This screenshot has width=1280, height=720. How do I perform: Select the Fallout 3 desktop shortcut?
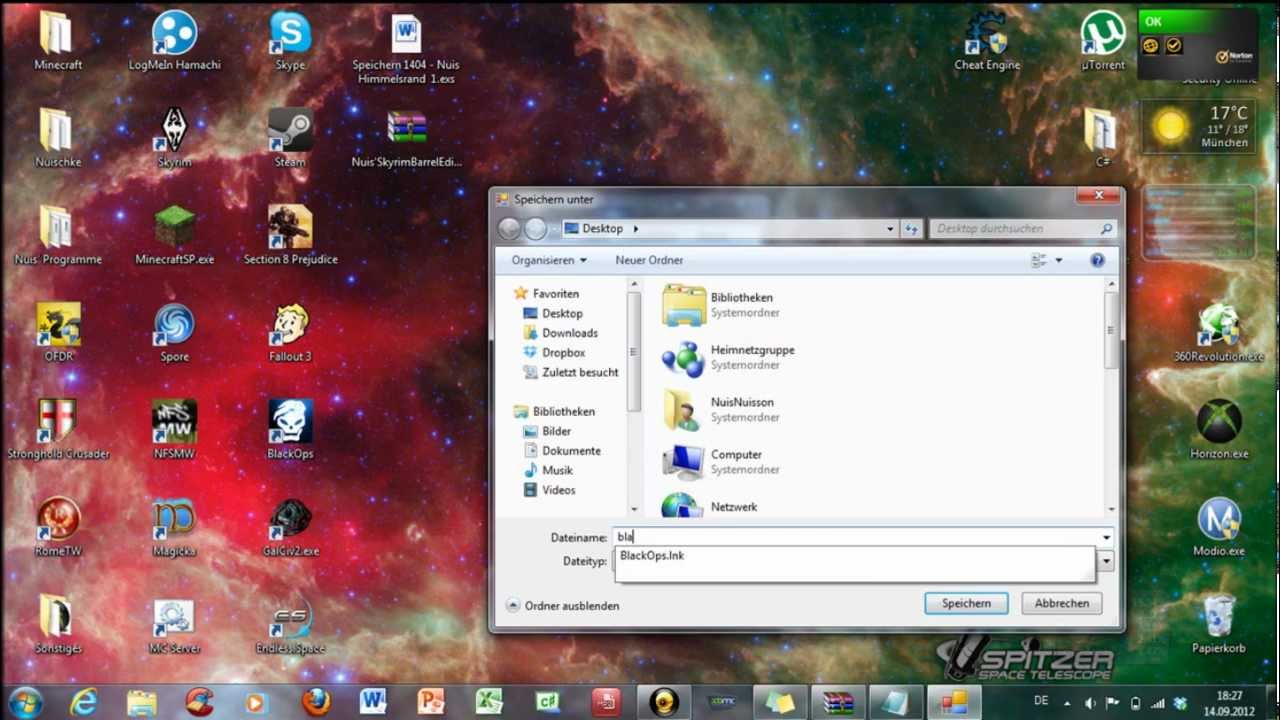point(290,332)
